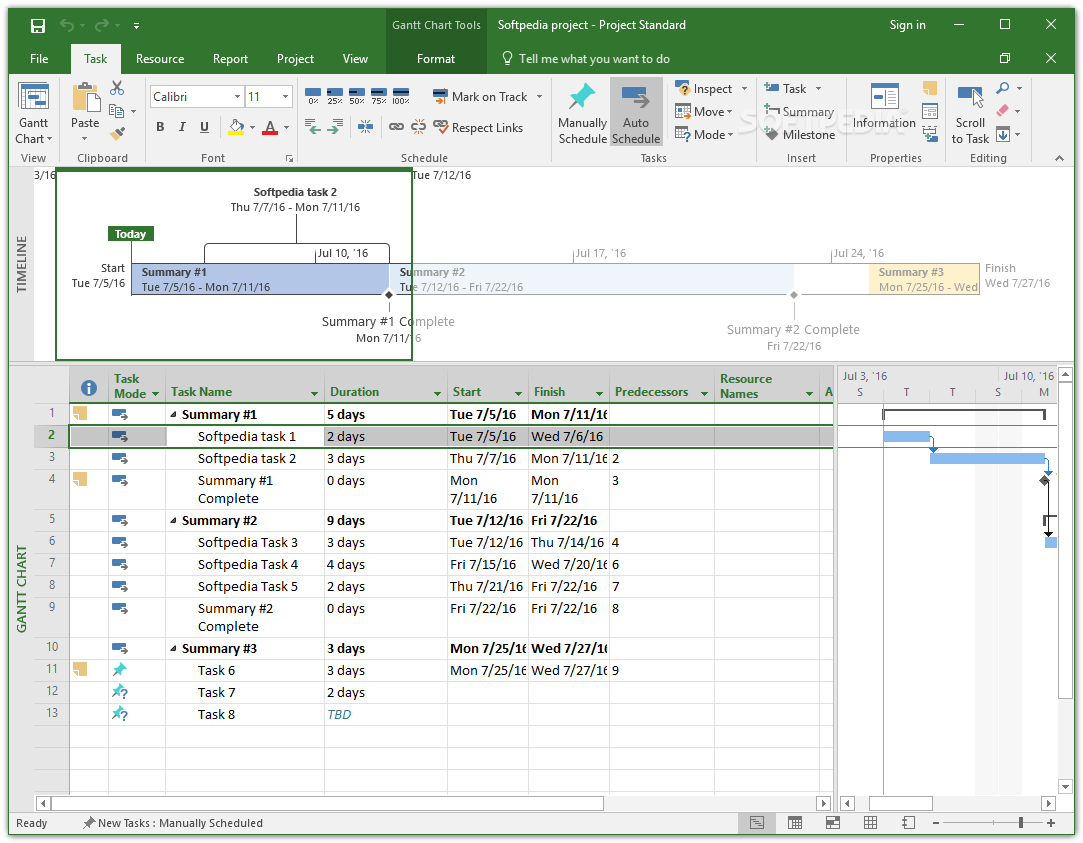Screen dimensions: 1083x843
Task: Click the Indent Task icon
Action: pos(335,127)
